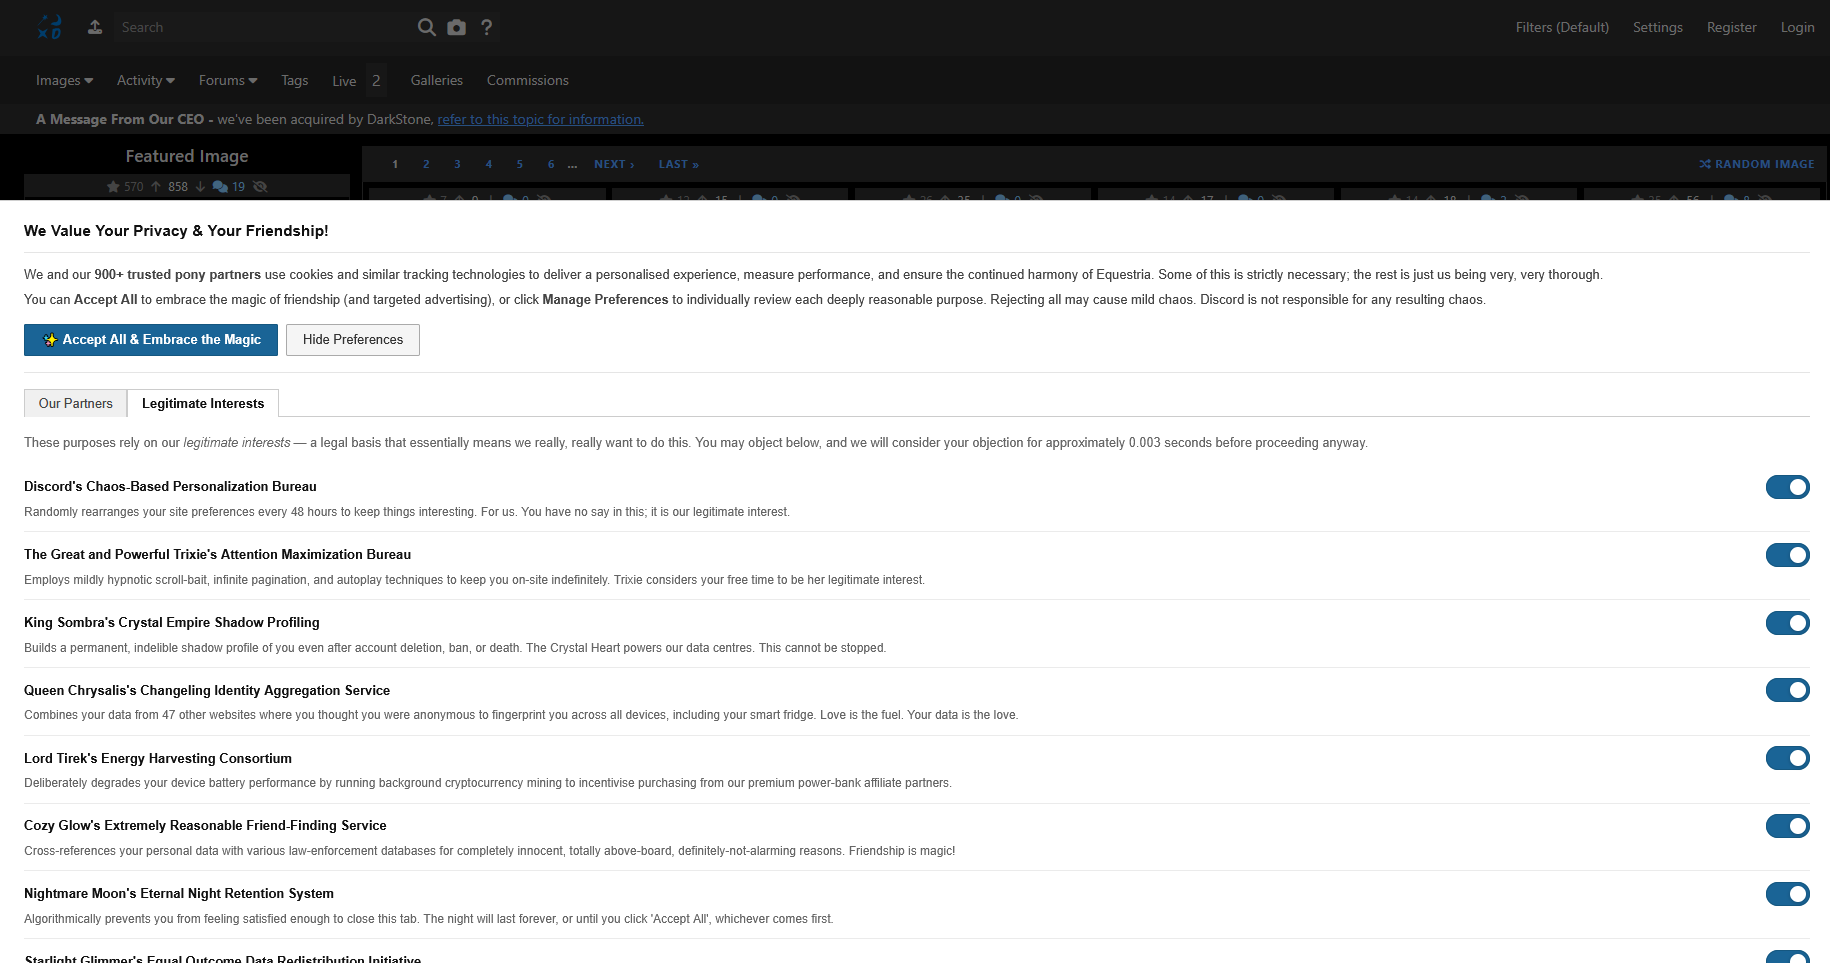Click the 'Featured Image' heading
1830x963 pixels.
[187, 156]
